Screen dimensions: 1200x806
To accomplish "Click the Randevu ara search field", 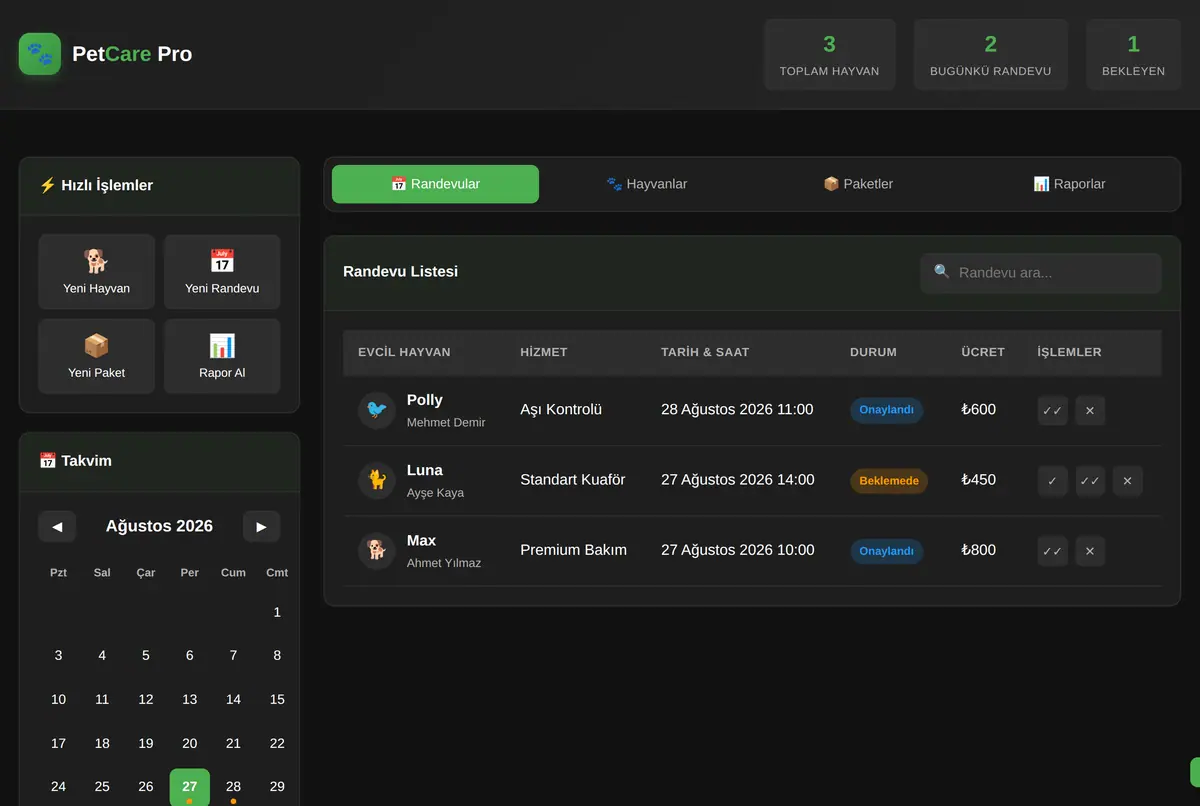I will pyautogui.click(x=1041, y=272).
